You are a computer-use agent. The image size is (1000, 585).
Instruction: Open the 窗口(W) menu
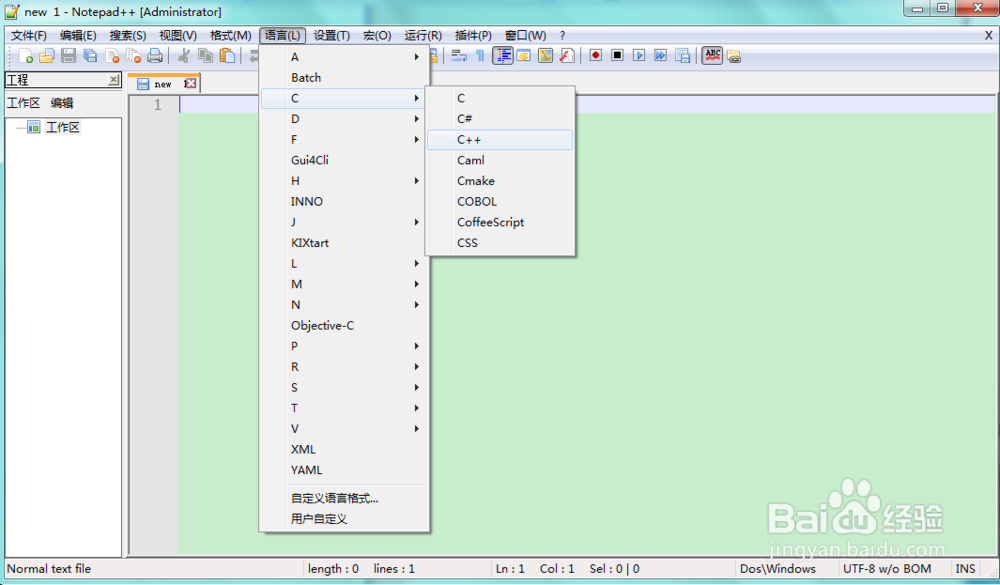pos(526,35)
